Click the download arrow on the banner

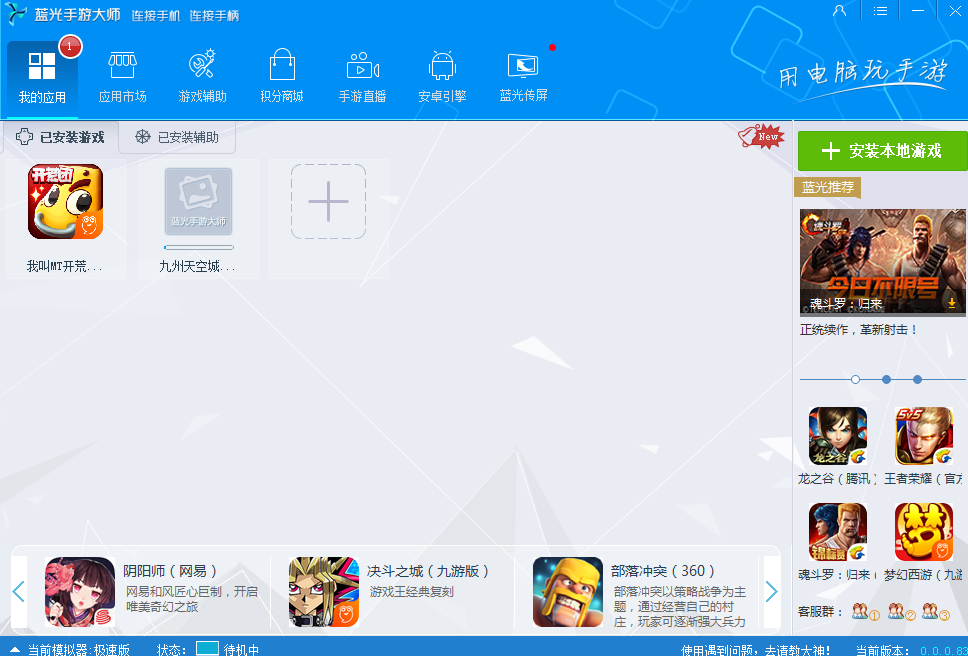pyautogui.click(x=953, y=303)
